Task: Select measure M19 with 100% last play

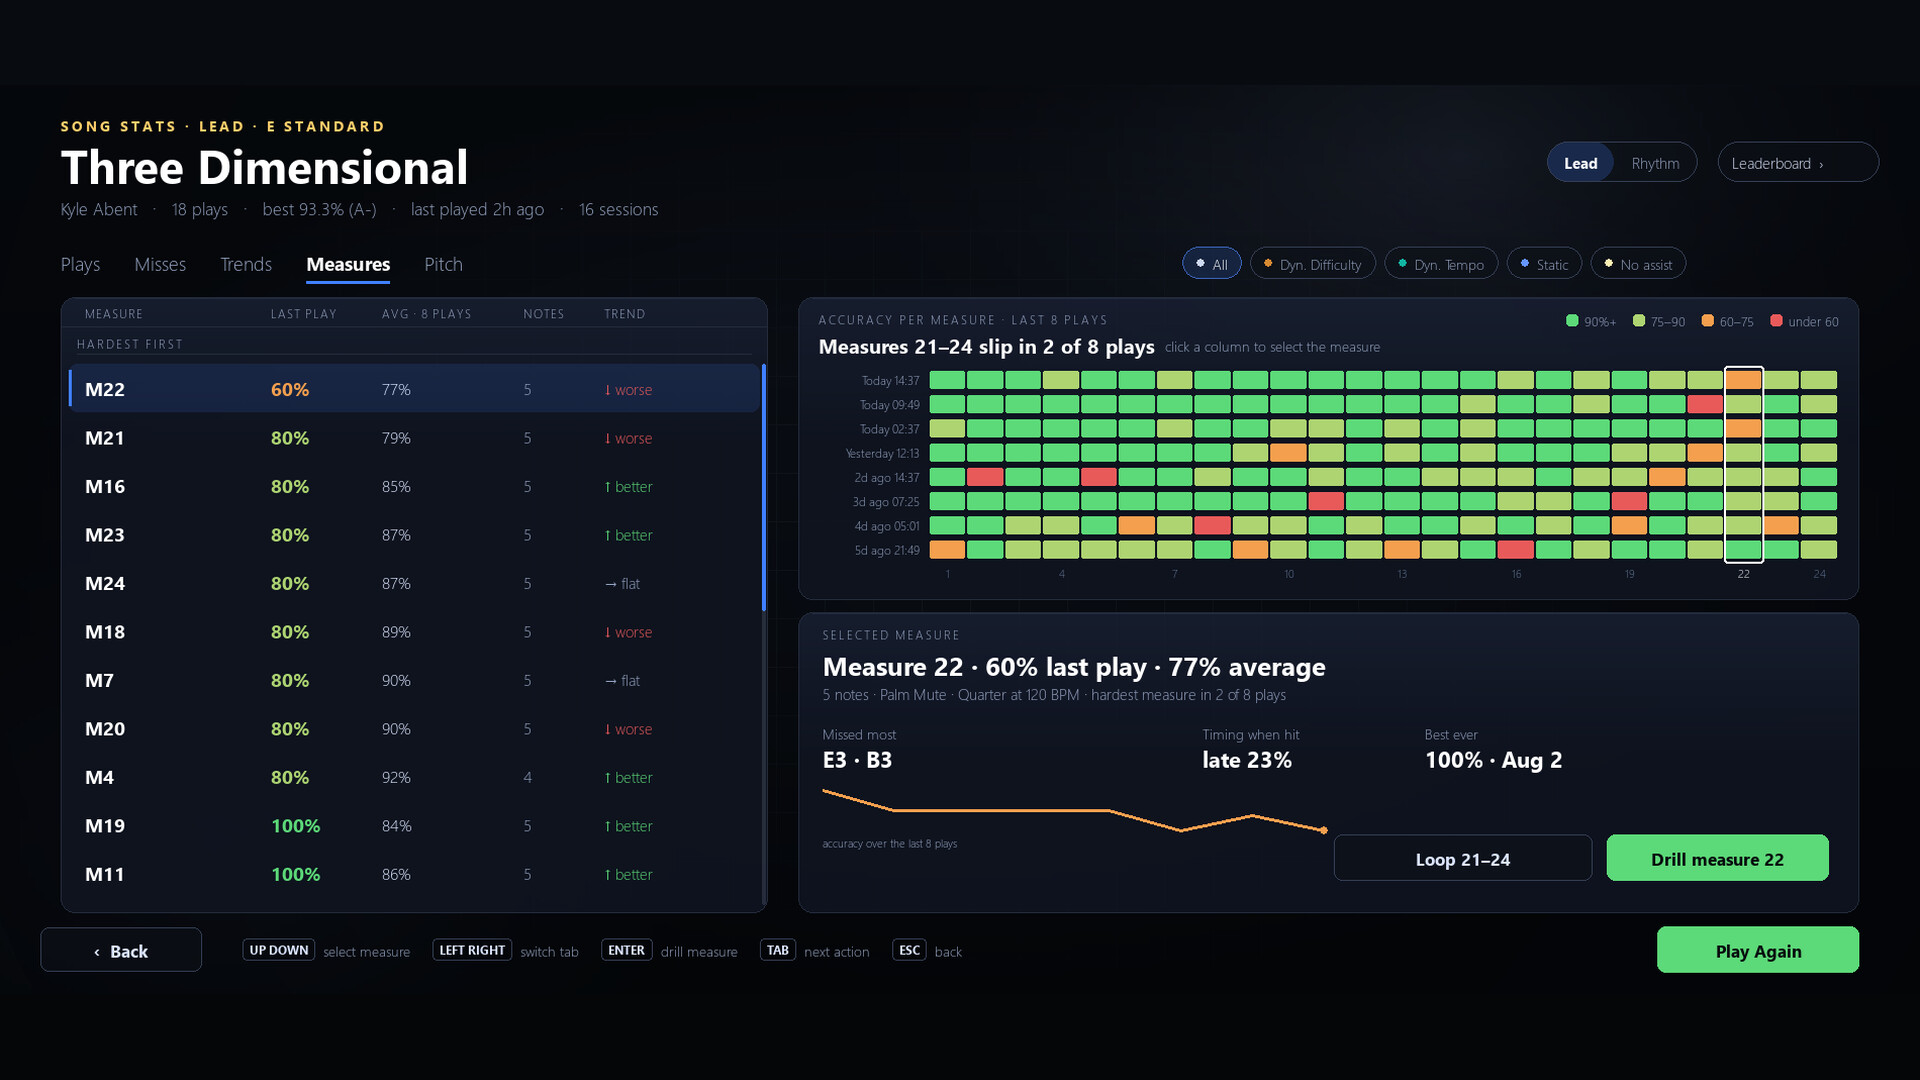Action: [414, 826]
